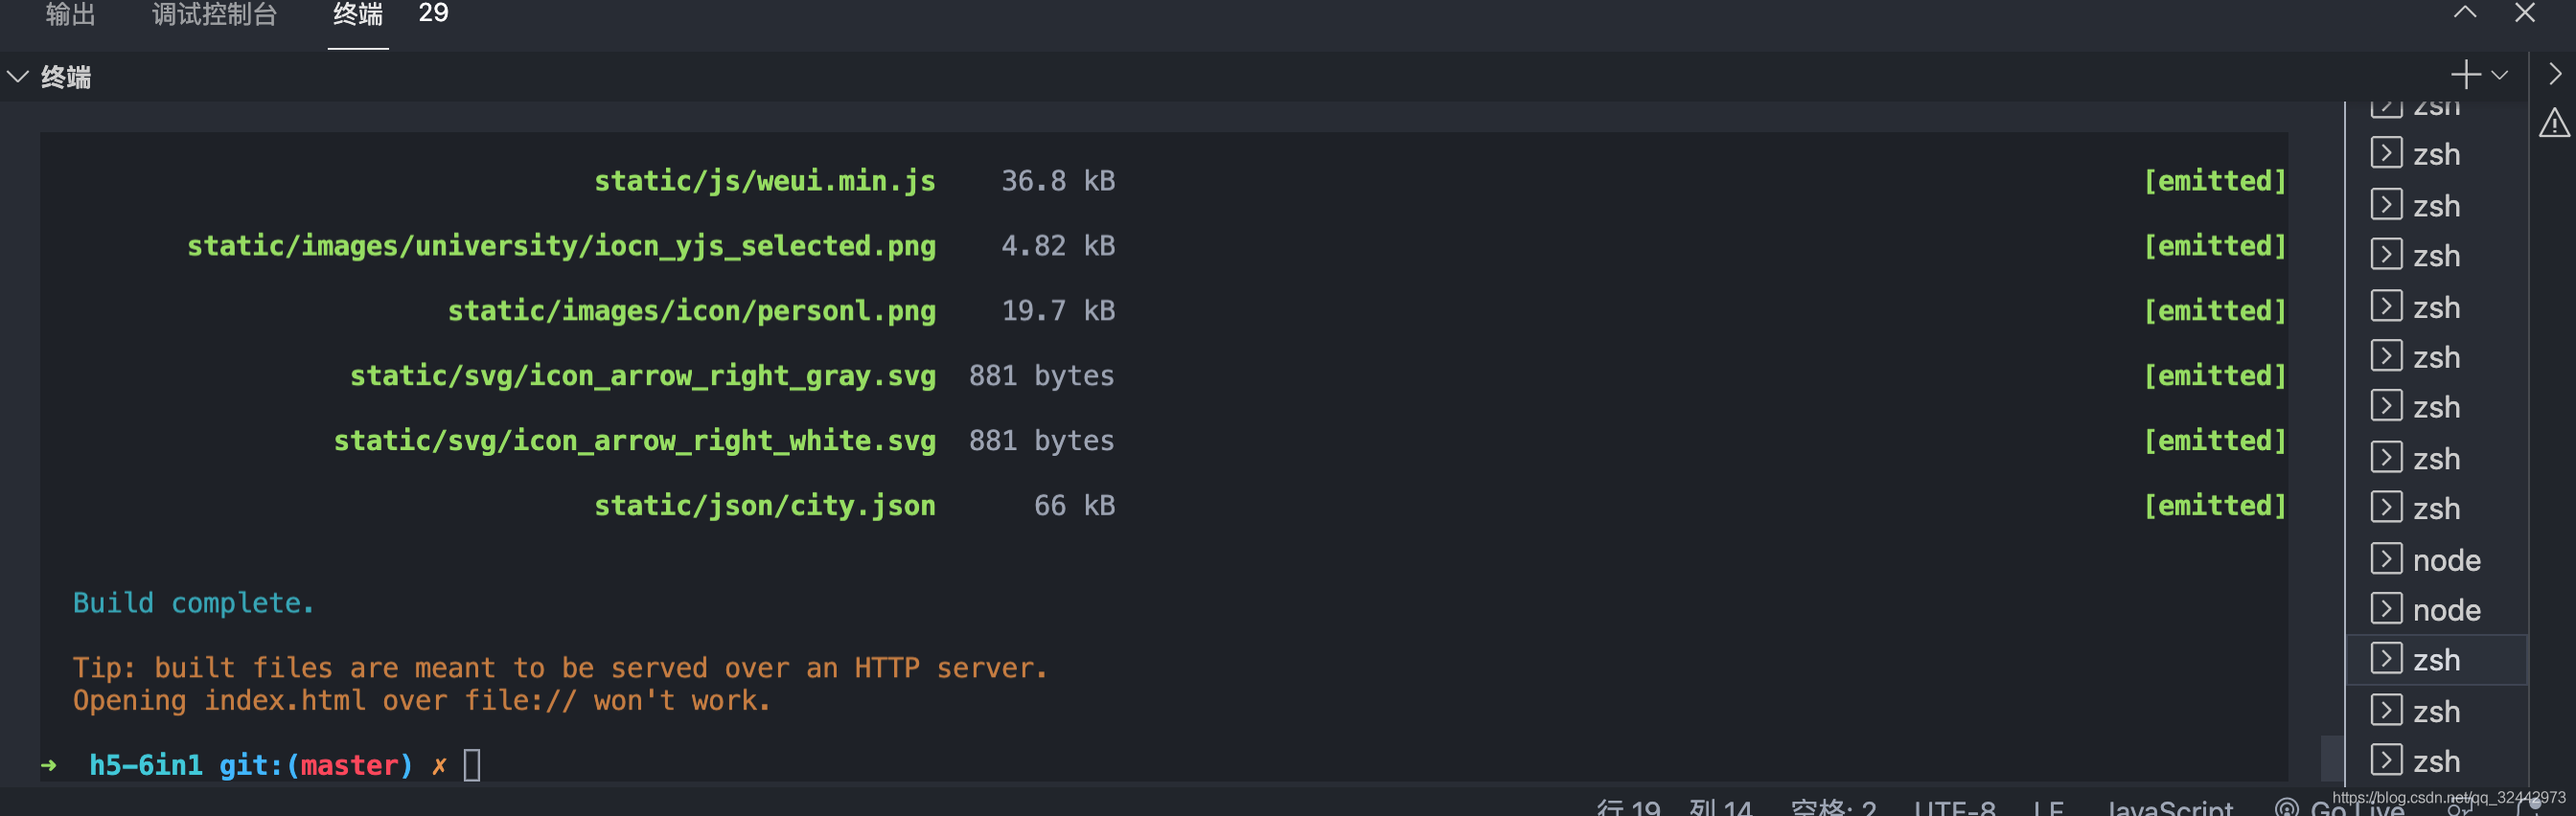
Task: Click static/js/weui.min.js in terminal output
Action: [x=765, y=181]
